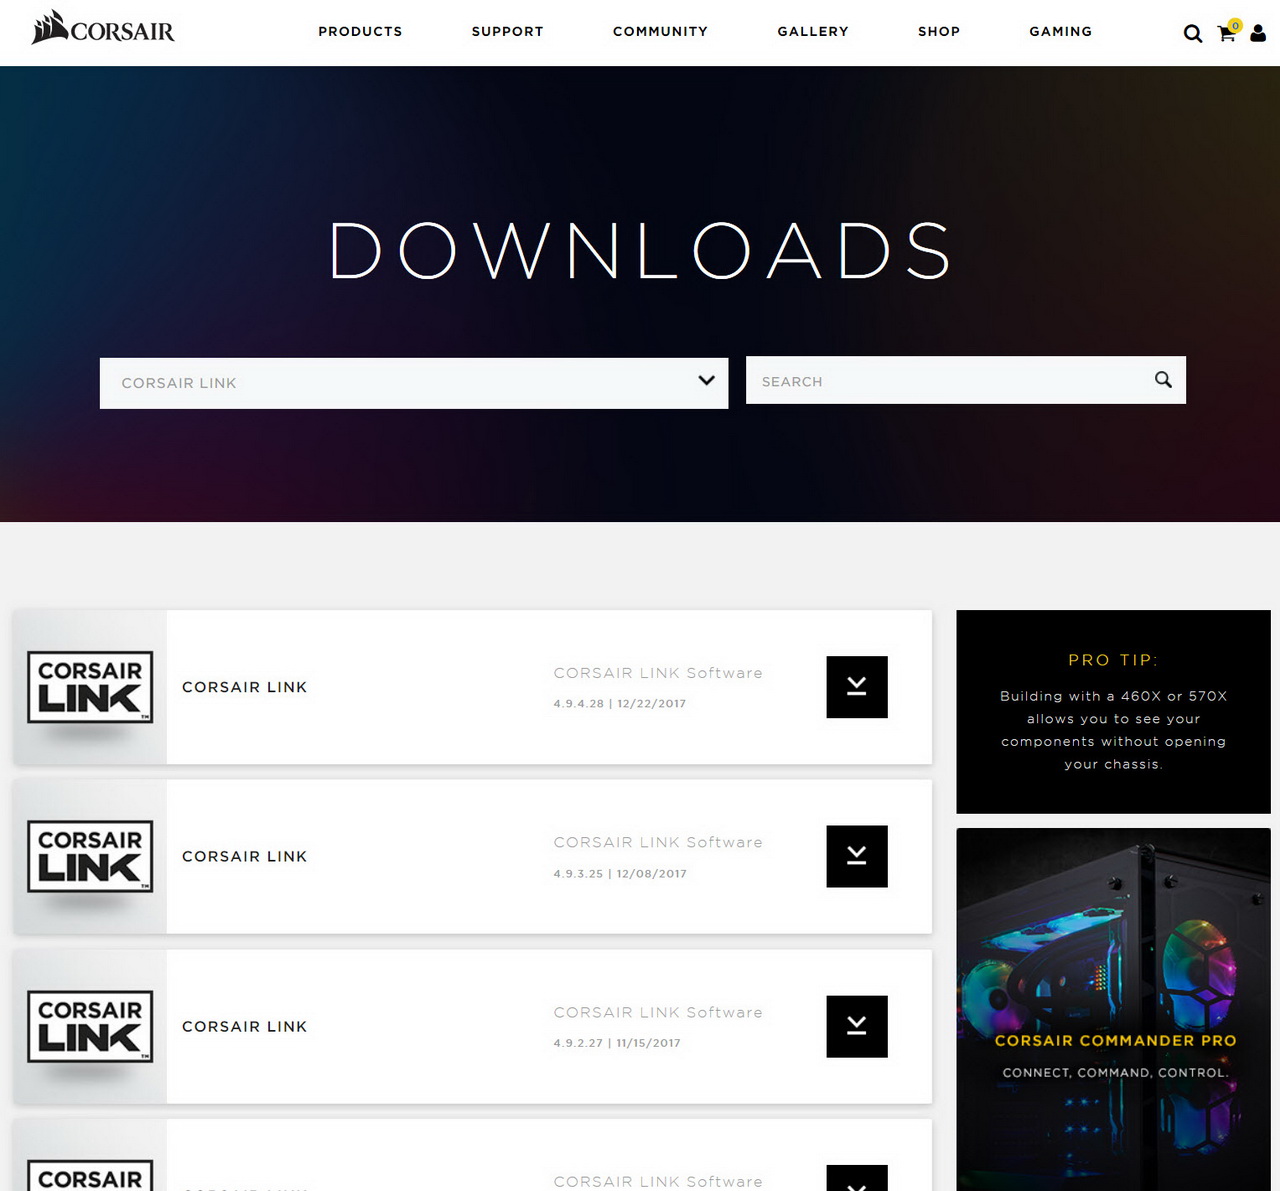Click the Pro Tip panel about 460X or 570X
The image size is (1280, 1191).
(x=1113, y=712)
